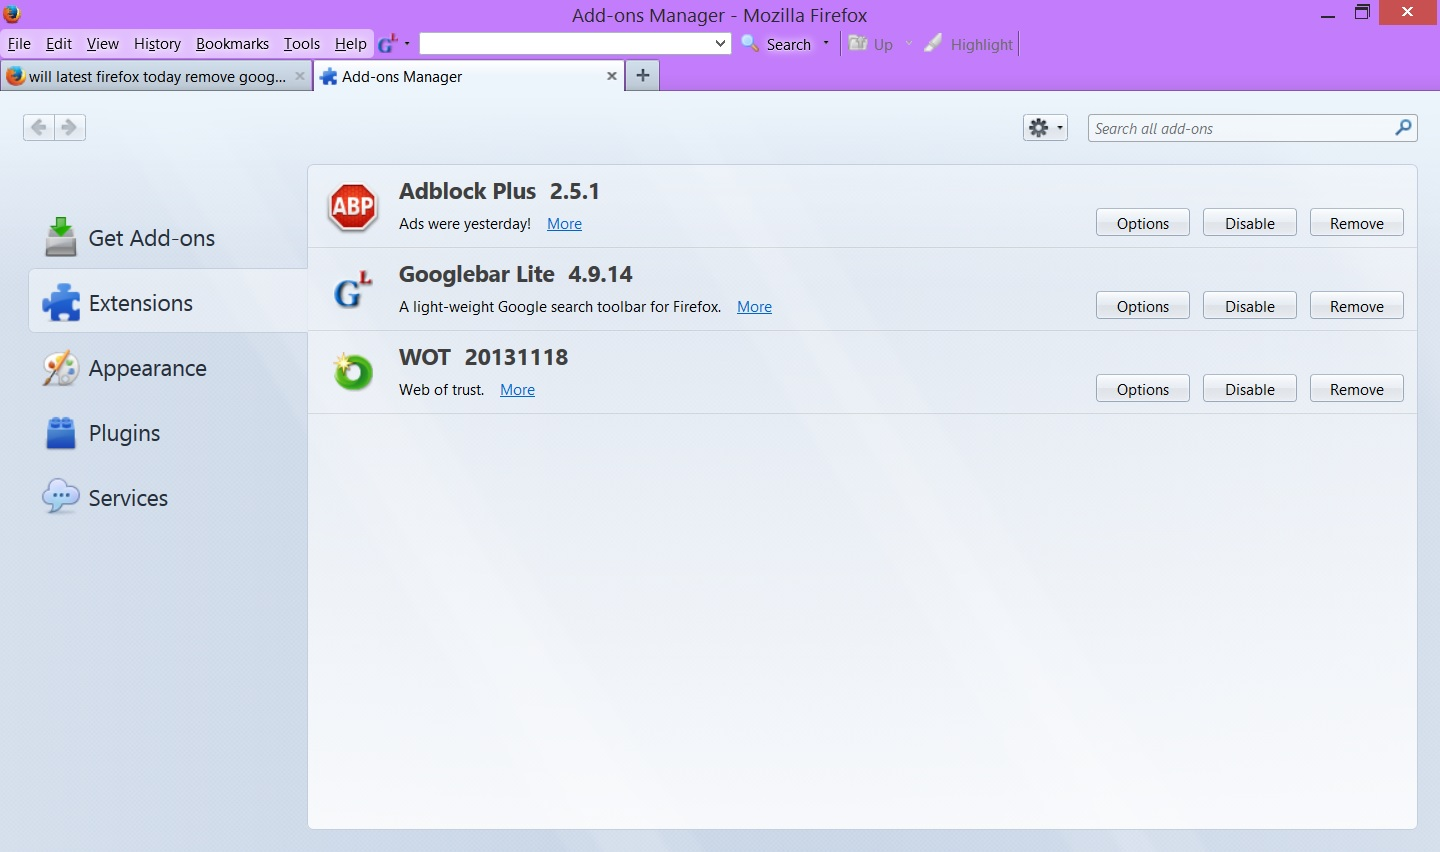Restore down the Firefox window
This screenshot has width=1440, height=852.
(x=1362, y=13)
